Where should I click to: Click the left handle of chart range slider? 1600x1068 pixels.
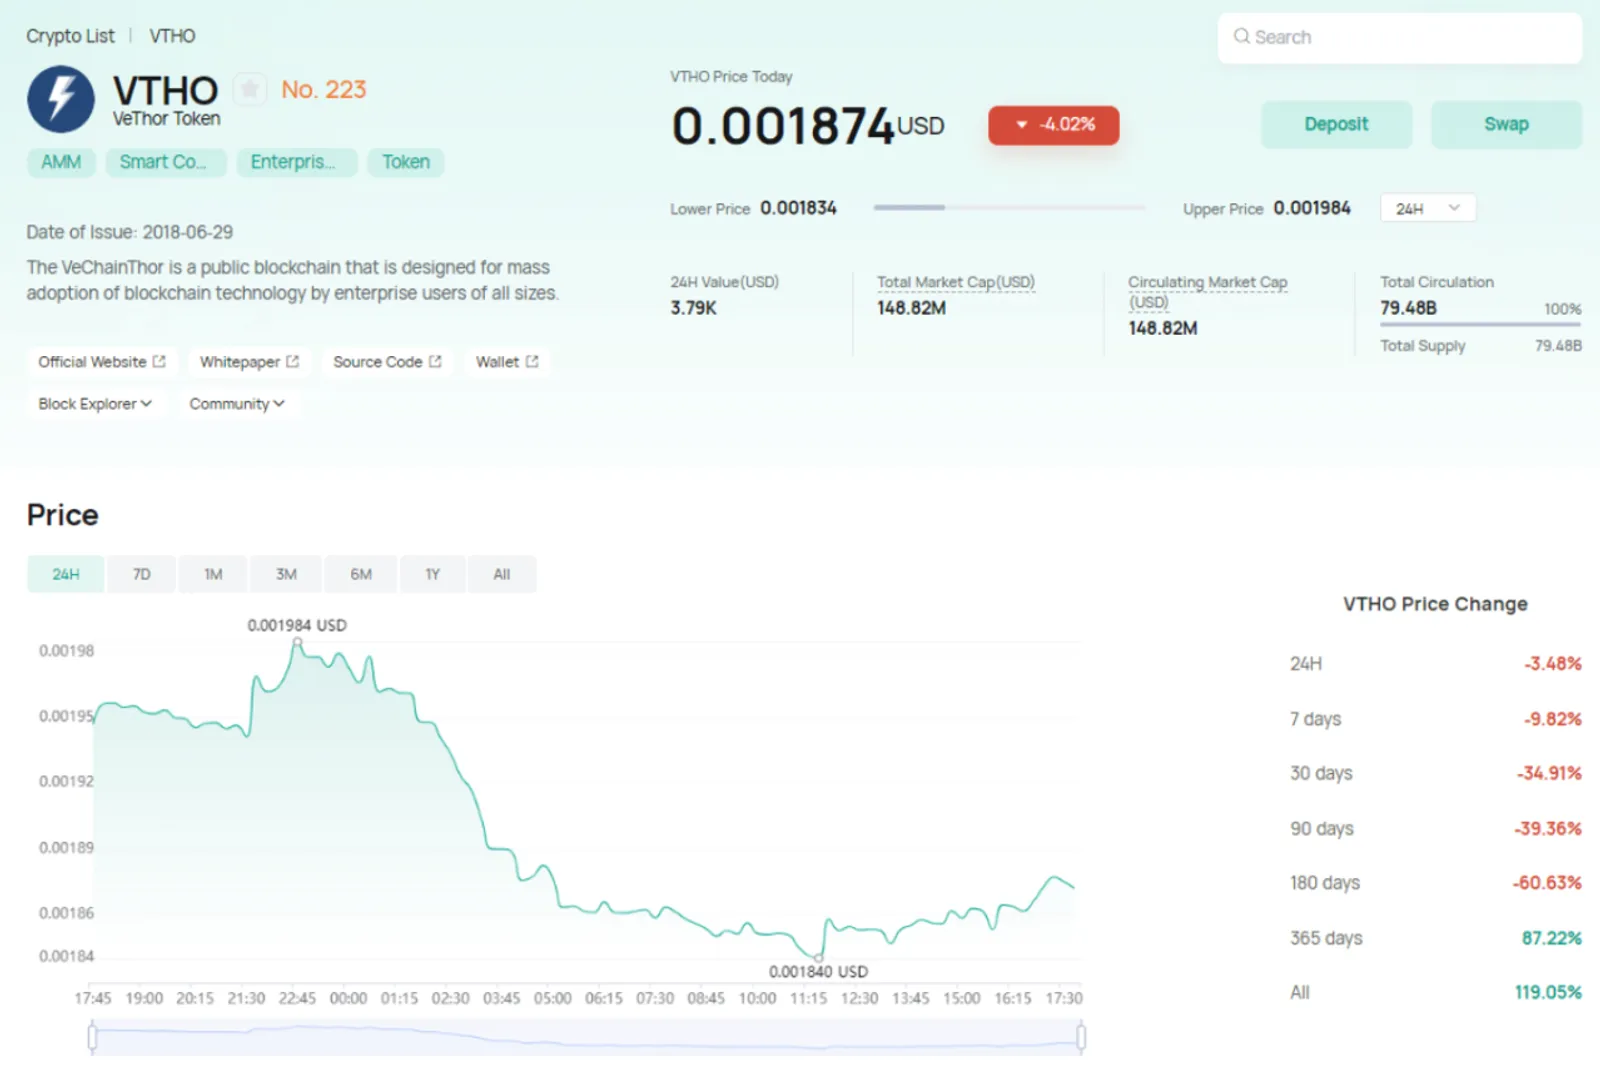(93, 1037)
